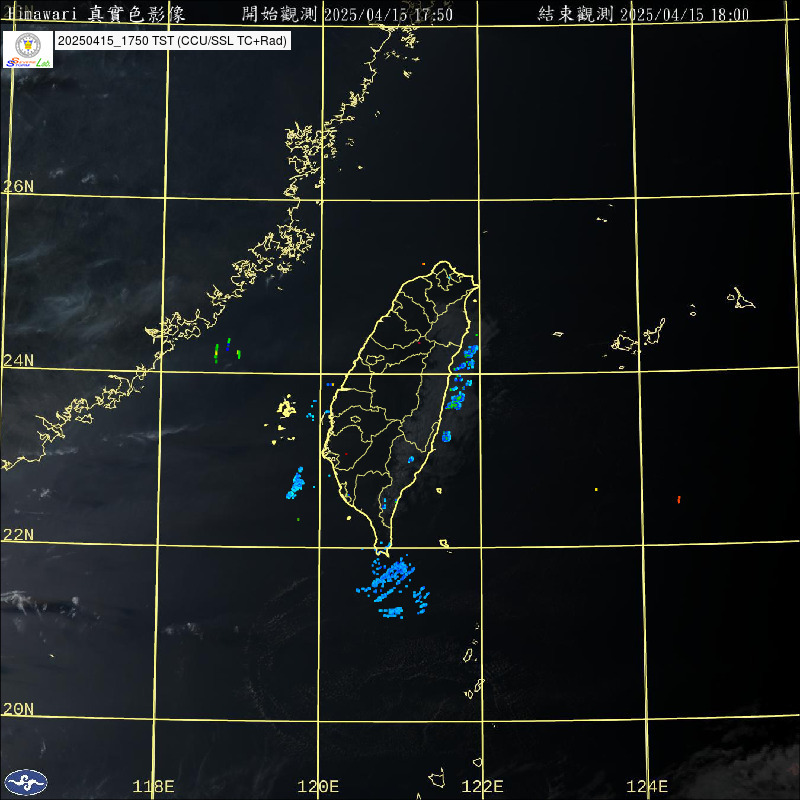Click the 26N latitude label
800x800 pixels.
point(18,186)
